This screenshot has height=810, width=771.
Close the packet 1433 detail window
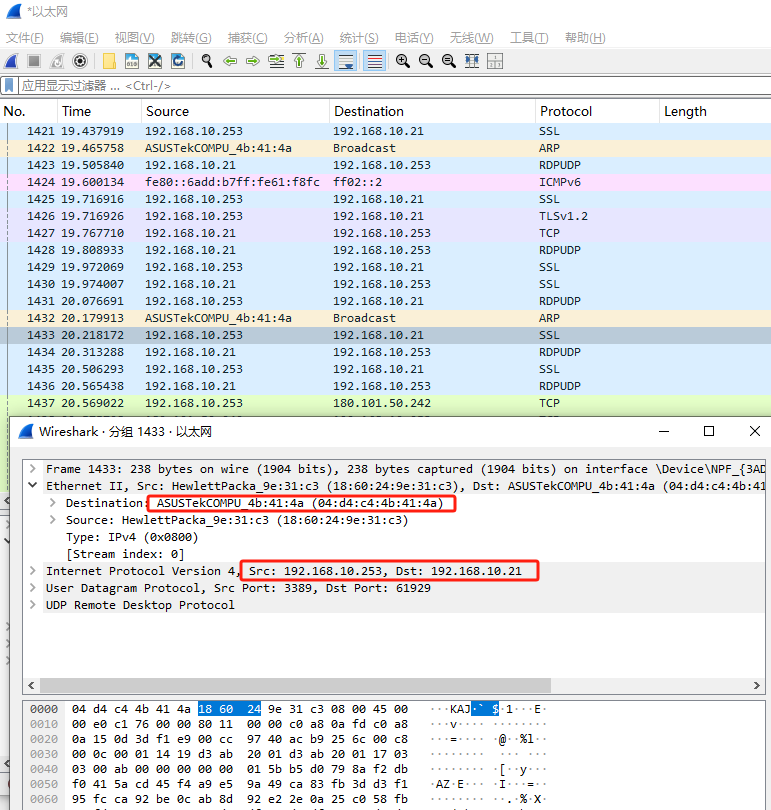pos(754,431)
